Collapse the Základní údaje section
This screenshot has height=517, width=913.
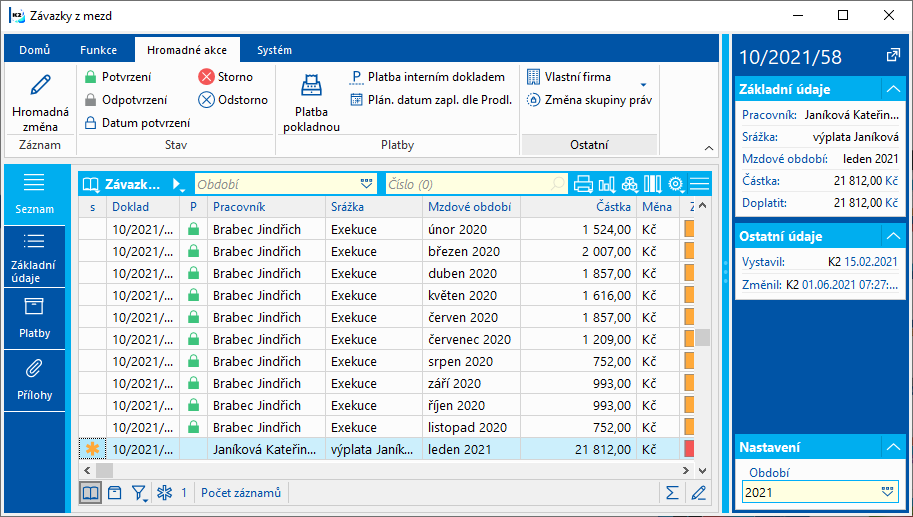click(x=893, y=89)
